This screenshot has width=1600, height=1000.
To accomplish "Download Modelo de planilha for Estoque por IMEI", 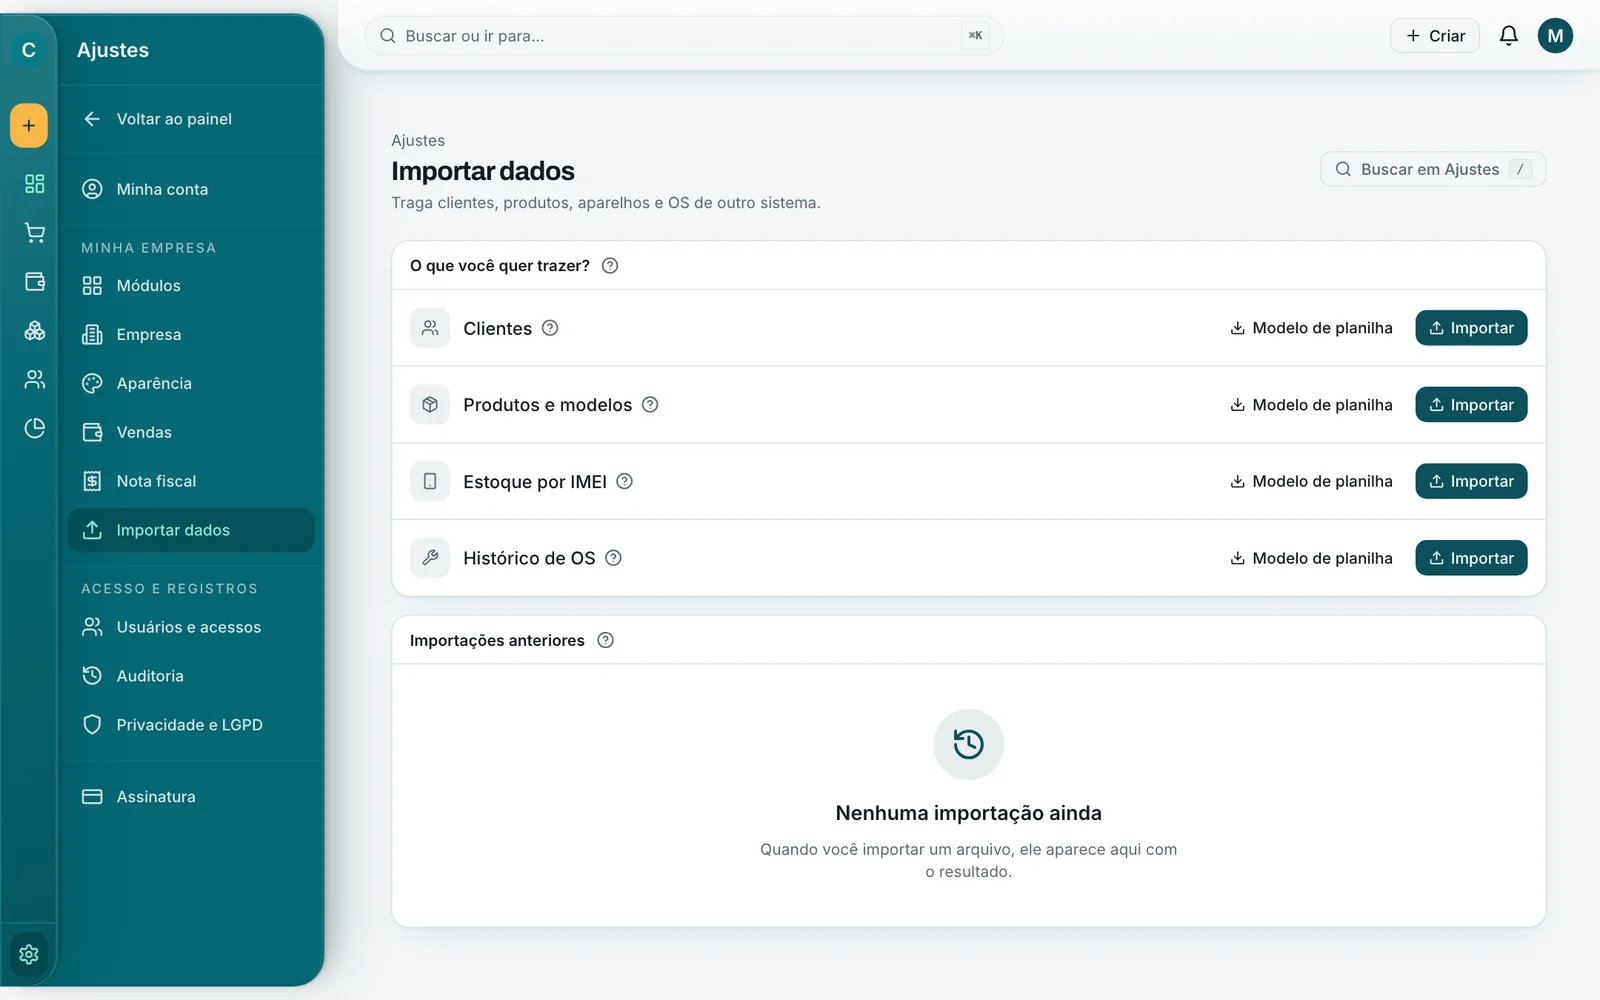I will click(x=1311, y=481).
